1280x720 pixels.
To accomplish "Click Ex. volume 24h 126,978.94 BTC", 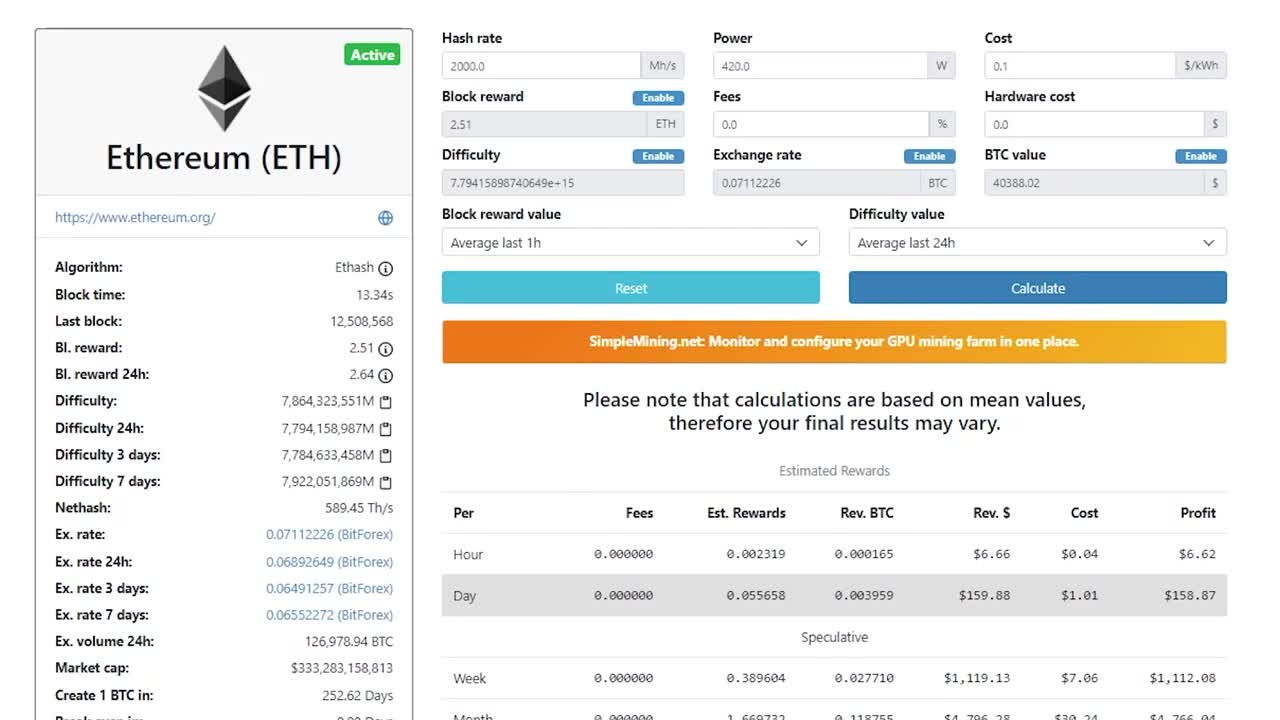I will pos(349,642).
